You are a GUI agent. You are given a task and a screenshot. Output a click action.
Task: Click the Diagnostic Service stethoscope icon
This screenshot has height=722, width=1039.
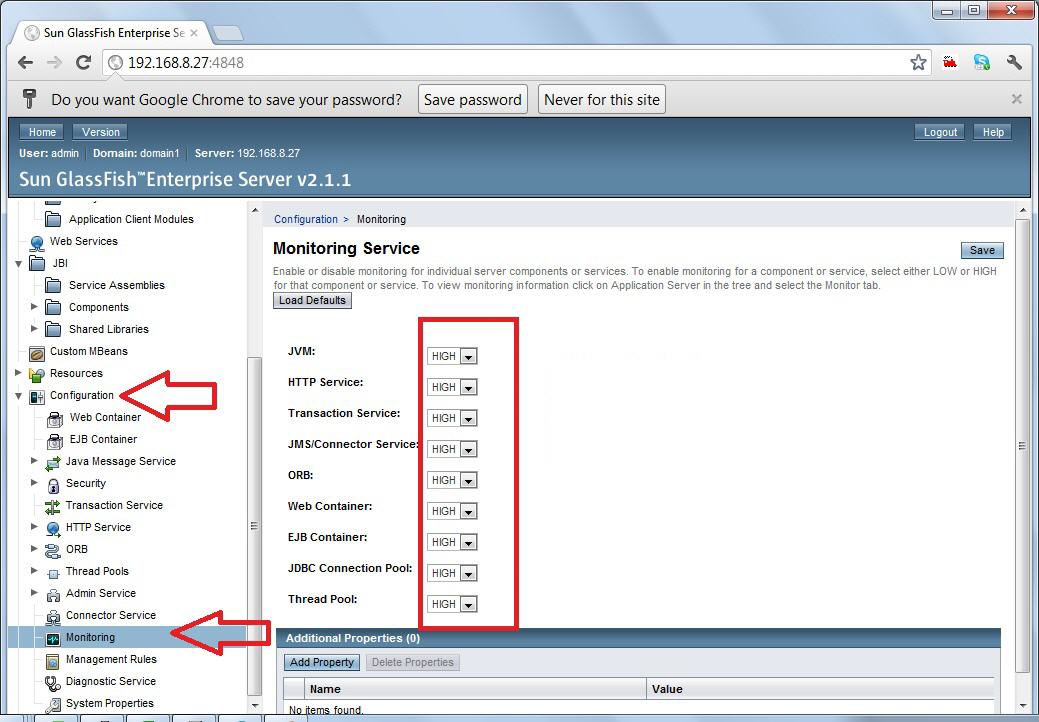53,682
